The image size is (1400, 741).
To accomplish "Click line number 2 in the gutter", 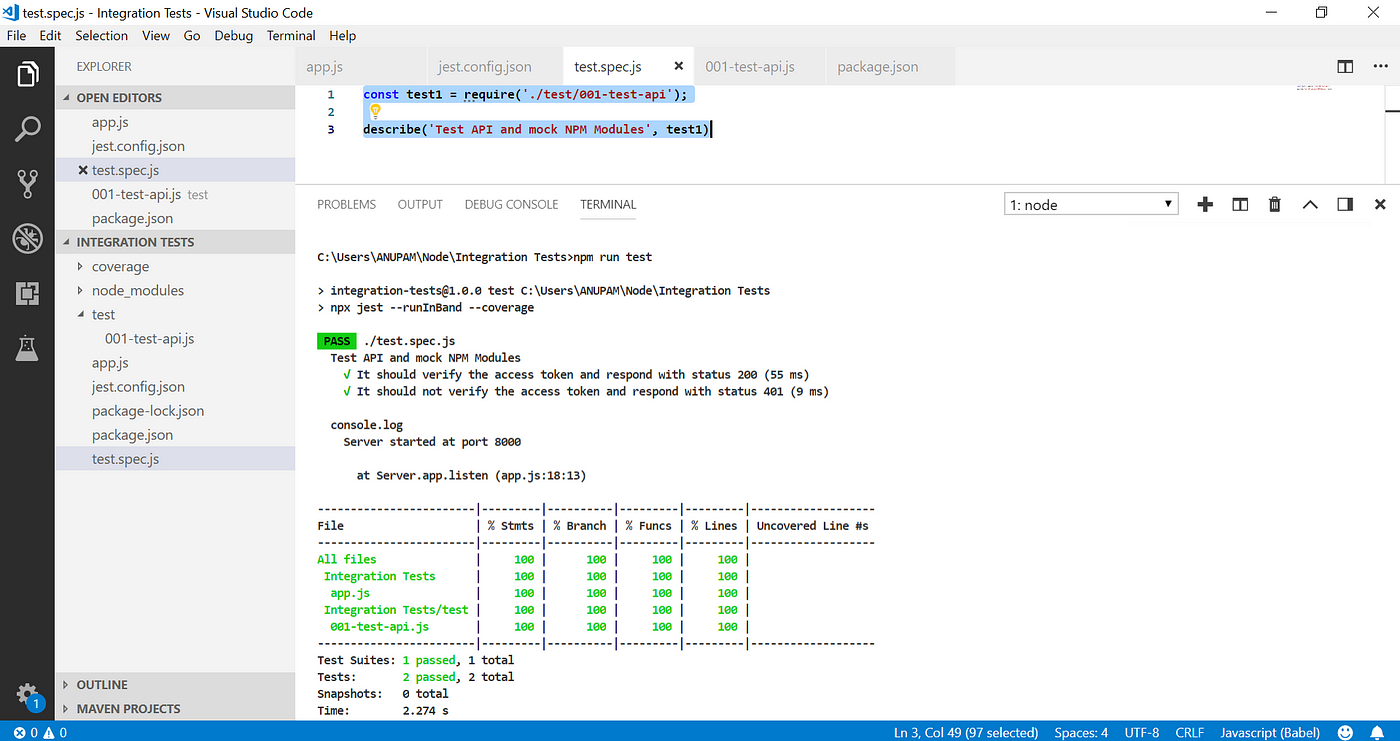I will tap(331, 111).
